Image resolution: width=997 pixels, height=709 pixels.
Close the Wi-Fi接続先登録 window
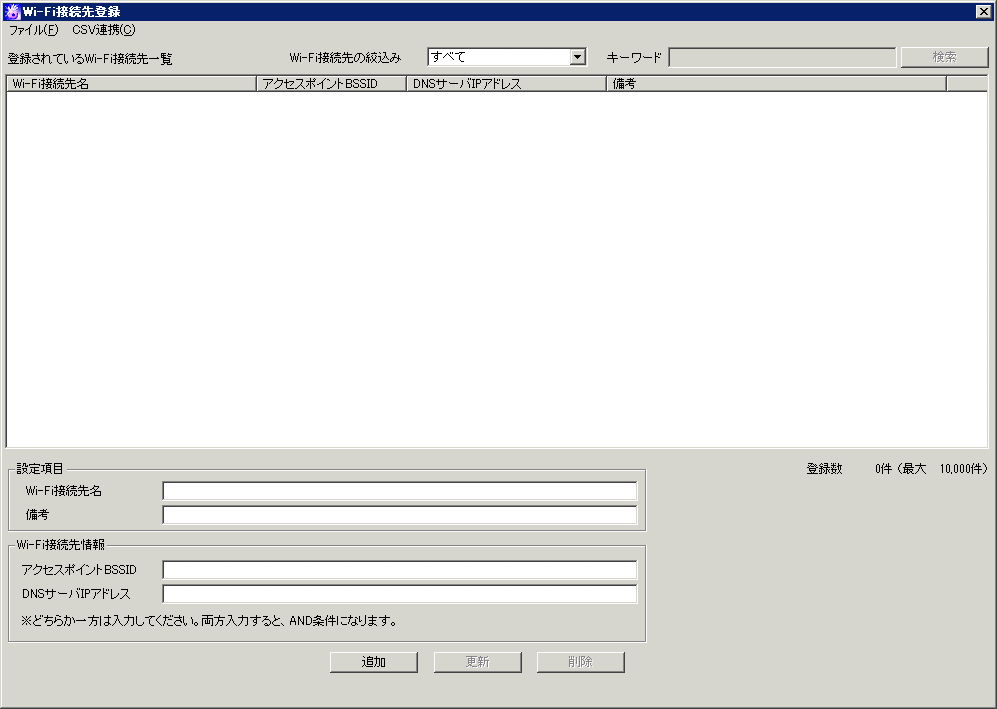click(983, 11)
